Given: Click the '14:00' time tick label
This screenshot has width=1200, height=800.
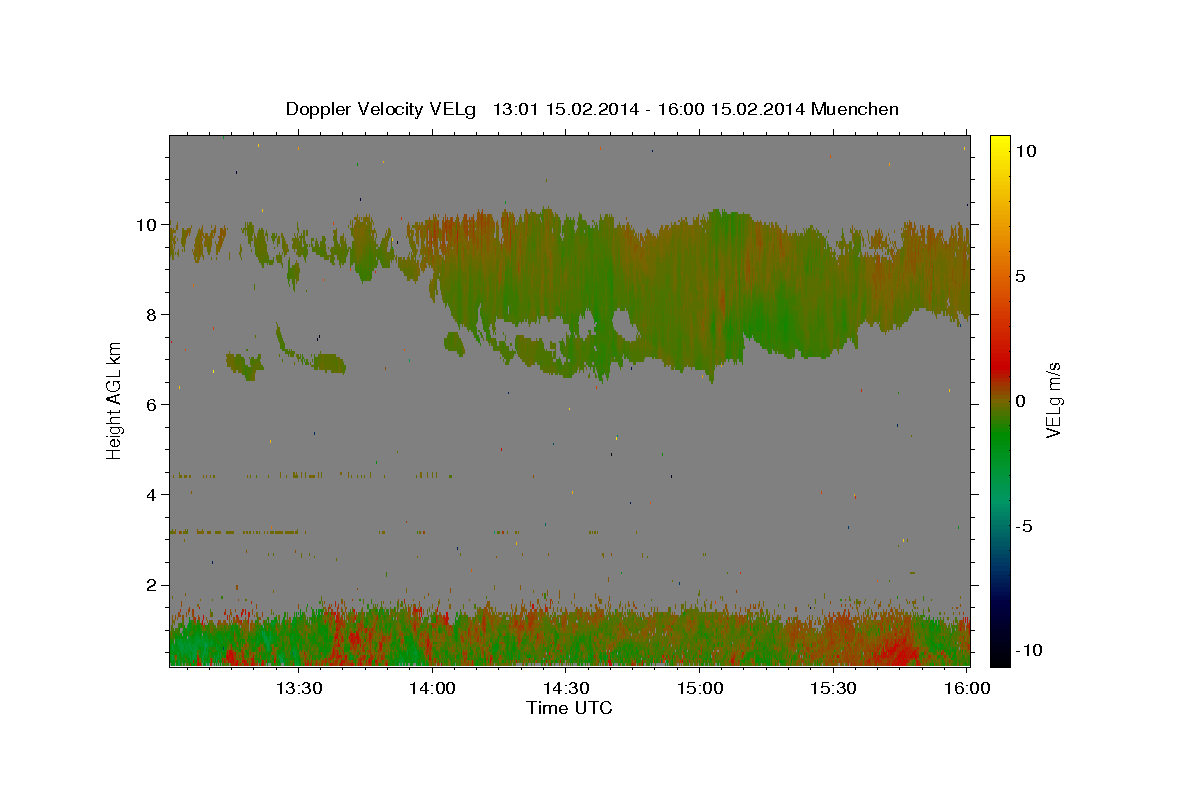Looking at the screenshot, I should click(432, 688).
